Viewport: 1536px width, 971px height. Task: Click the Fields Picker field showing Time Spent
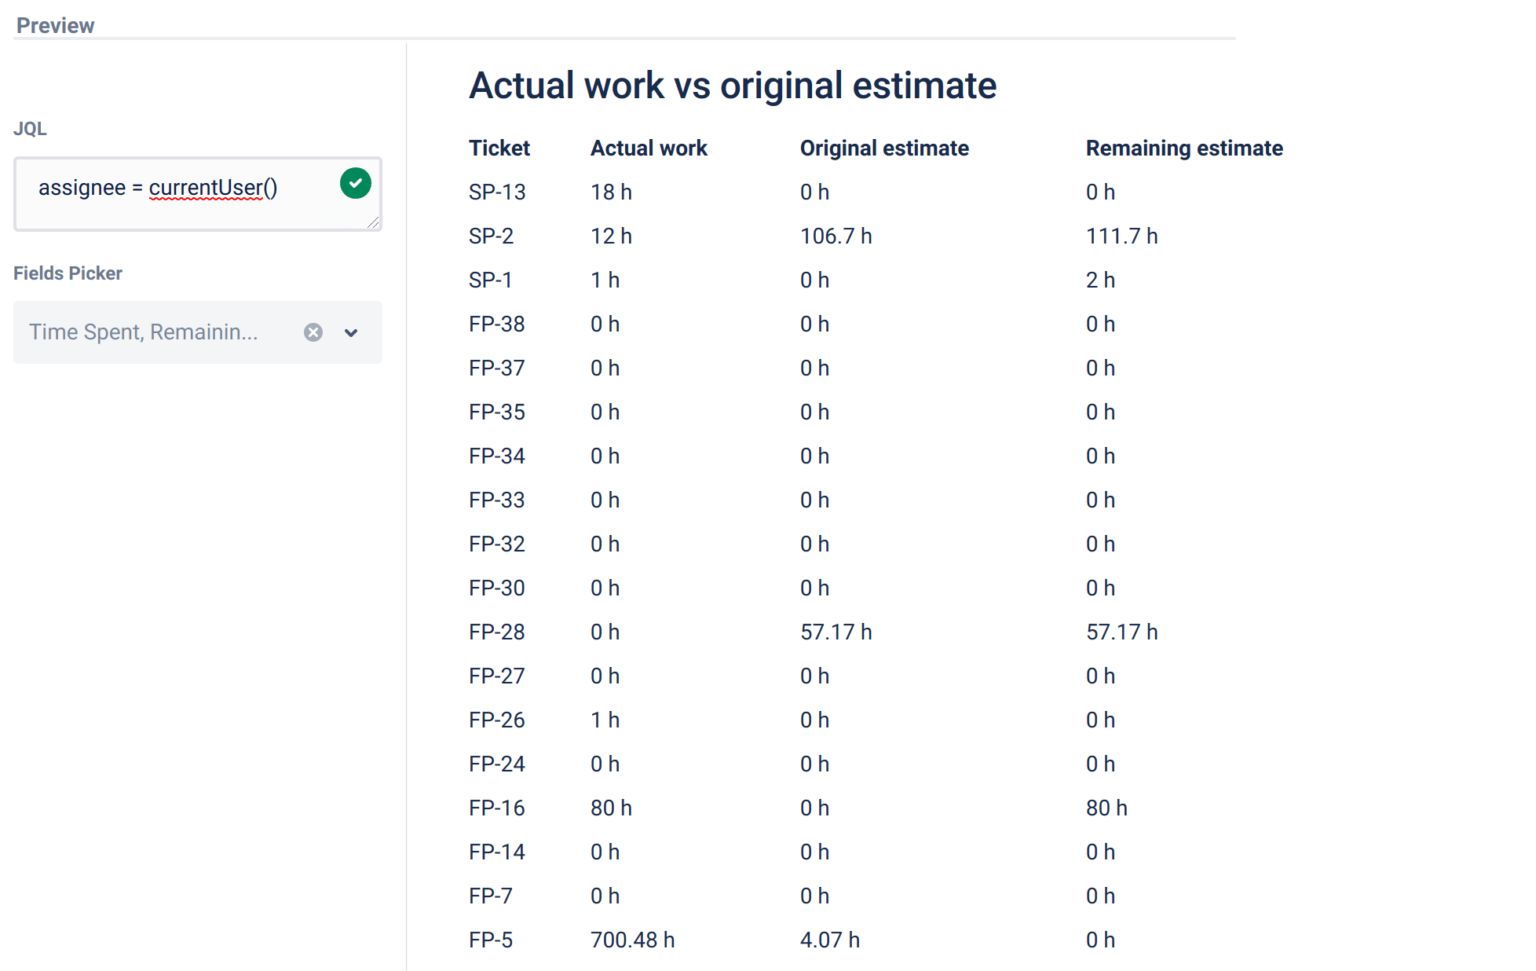(x=145, y=332)
